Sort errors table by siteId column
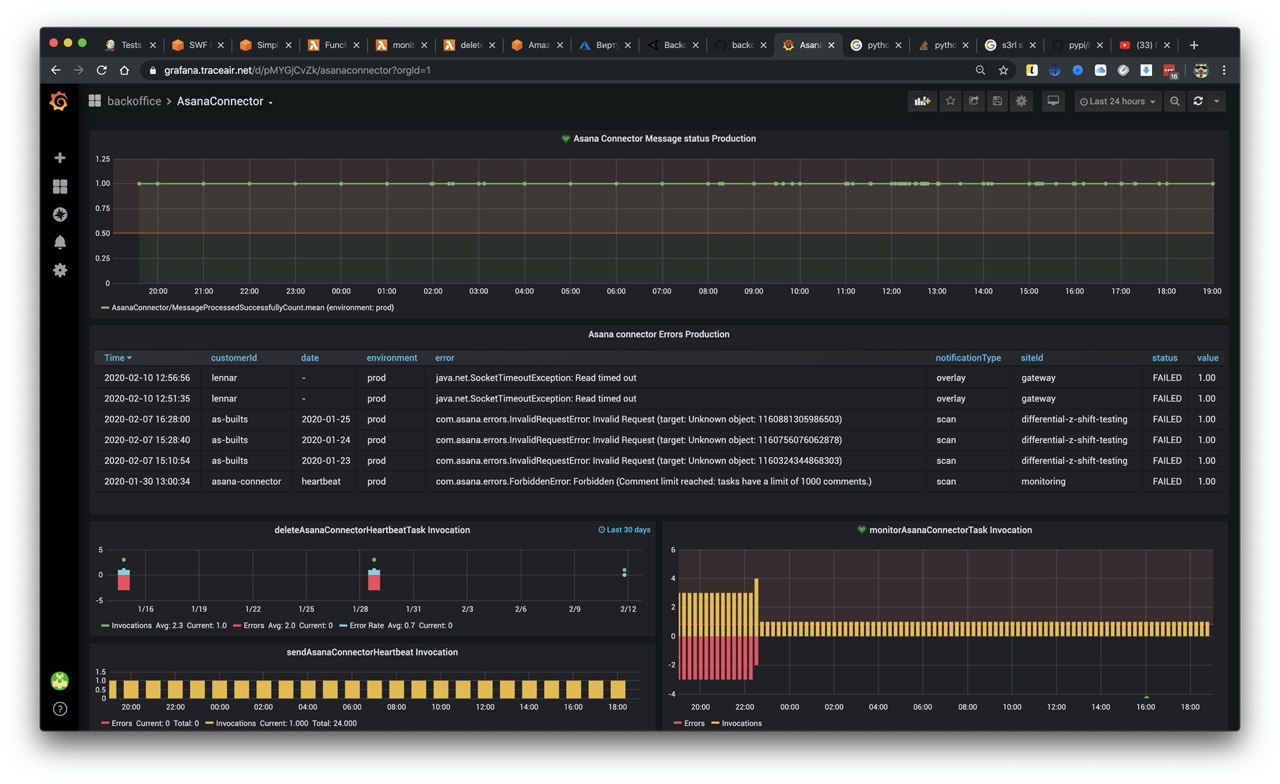Viewport: 1280px width, 784px height. [x=1033, y=358]
